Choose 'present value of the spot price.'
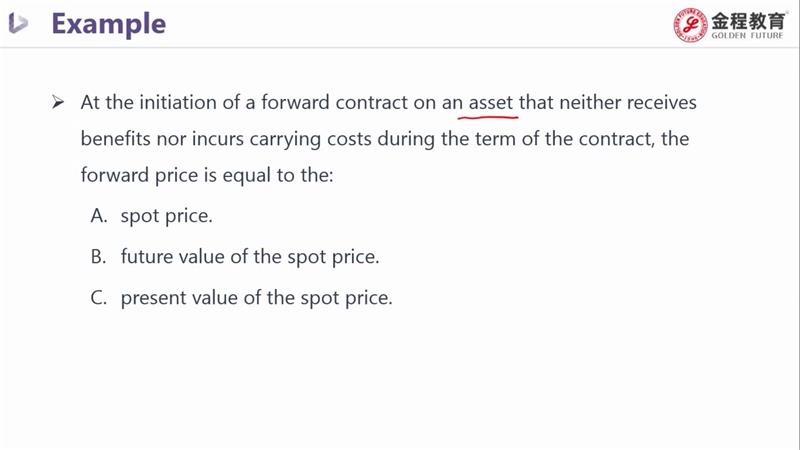 256,297
